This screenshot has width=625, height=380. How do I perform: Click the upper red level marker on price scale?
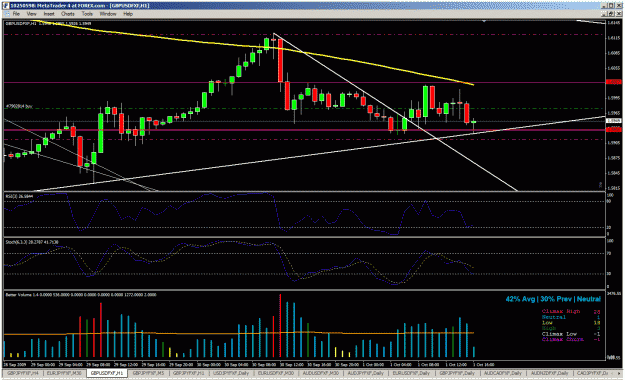613,82
